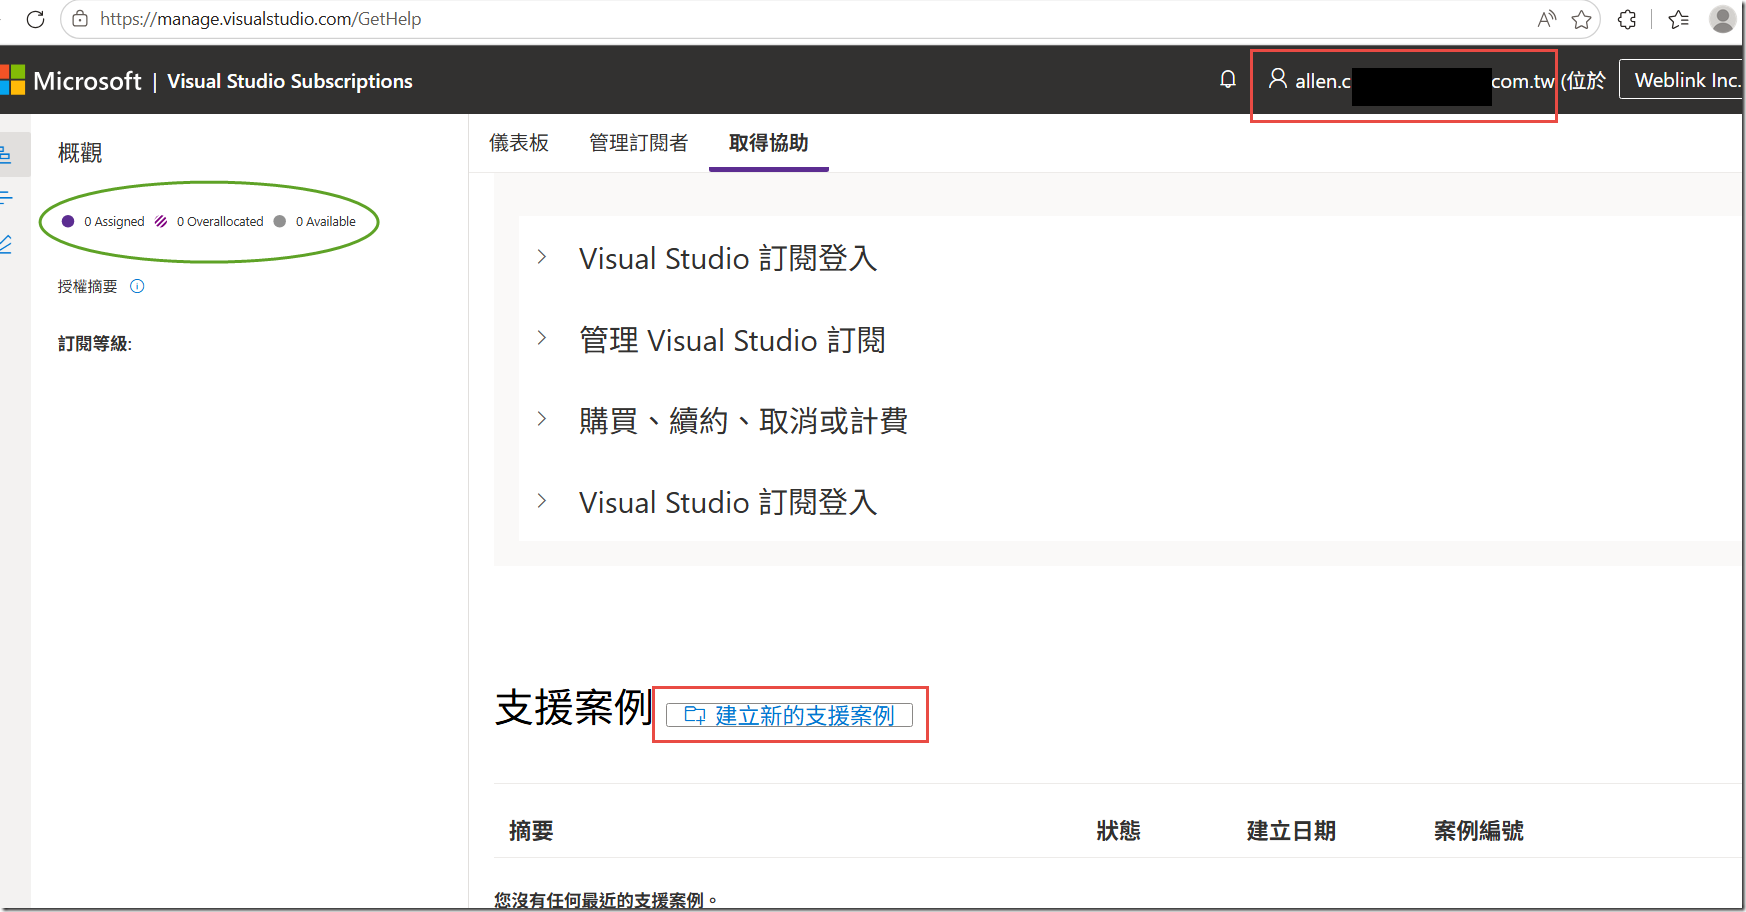Click the browser refresh icon
The width and height of the screenshot is (1746, 912).
pyautogui.click(x=35, y=19)
